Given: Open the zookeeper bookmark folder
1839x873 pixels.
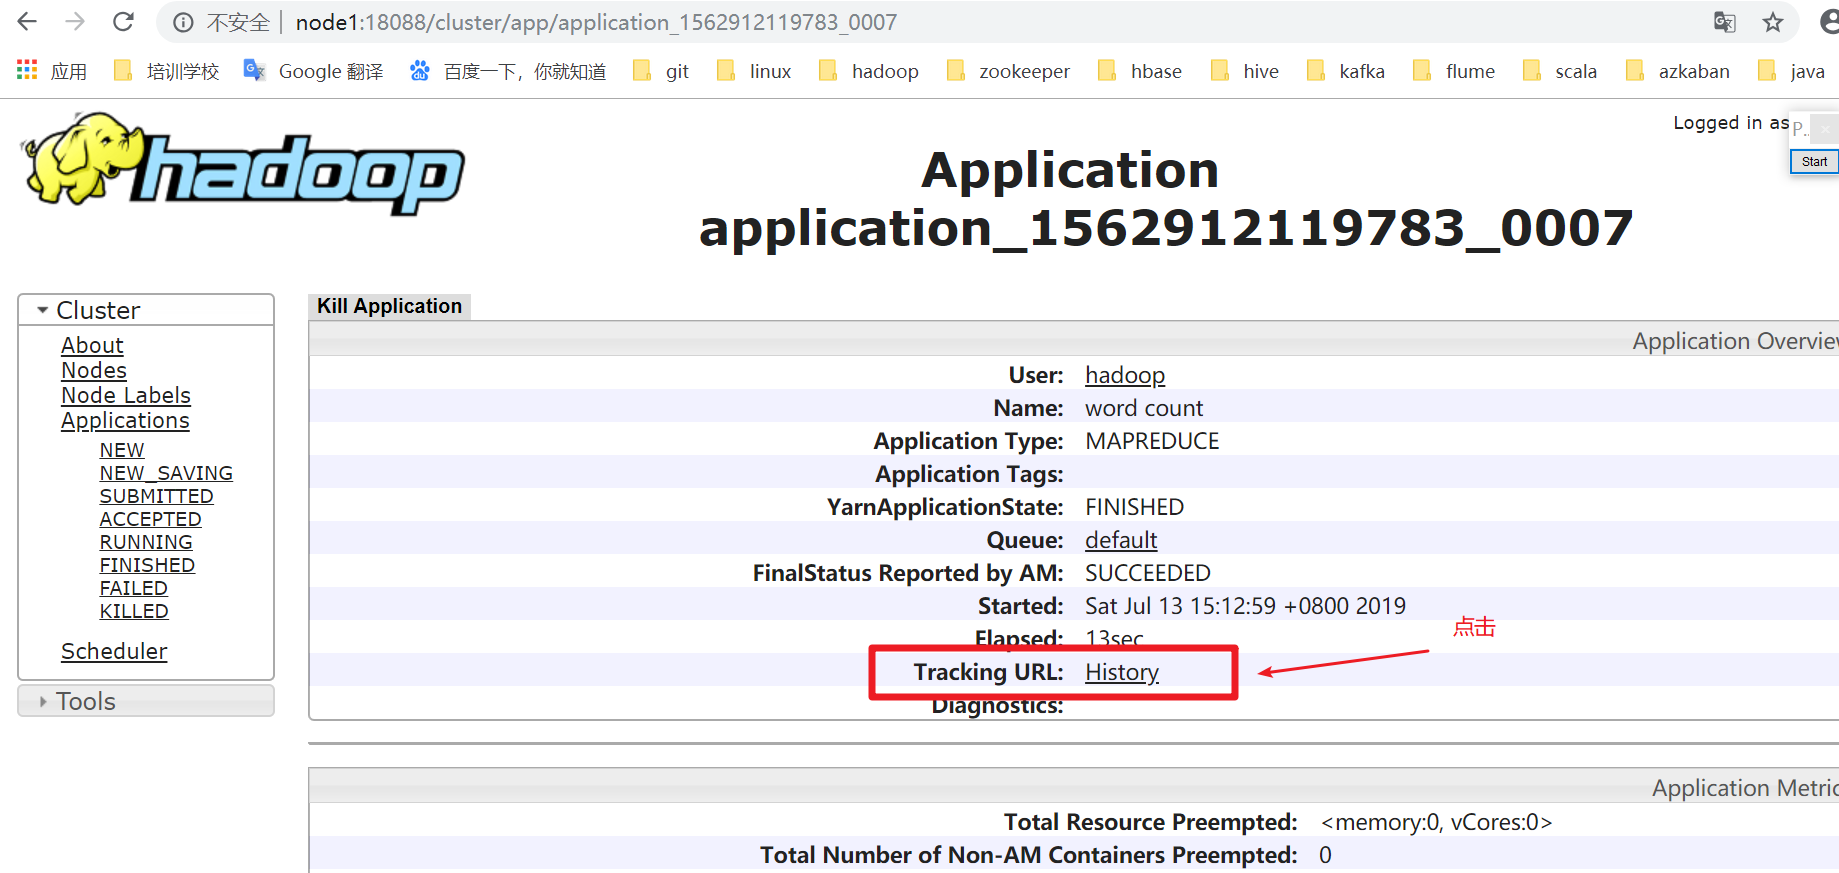Looking at the screenshot, I should coord(1008,71).
